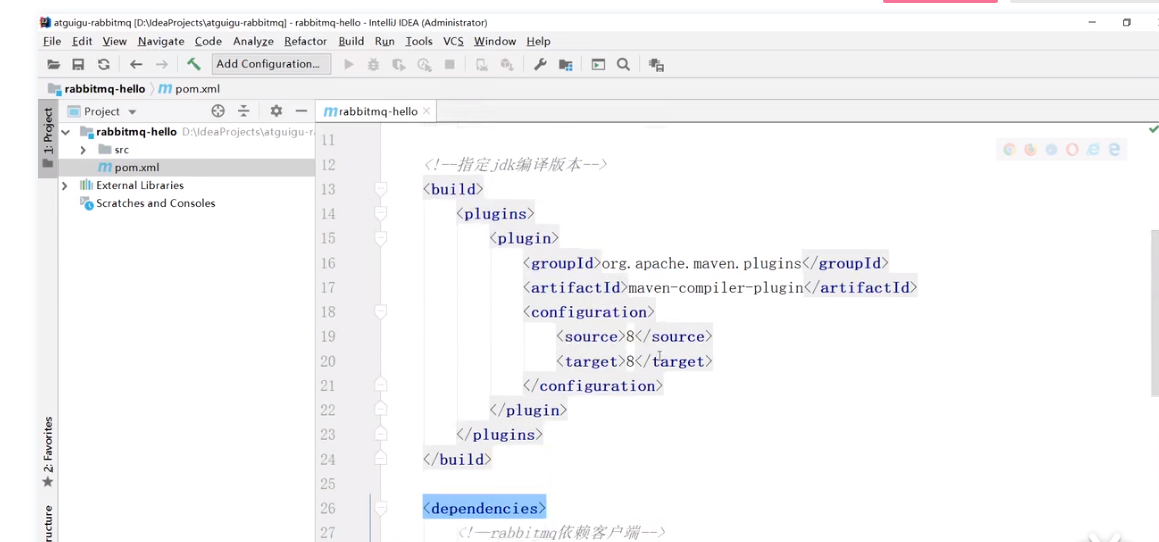This screenshot has height=542, width=1159.
Task: Open the Navigate menu
Action: coord(161,41)
